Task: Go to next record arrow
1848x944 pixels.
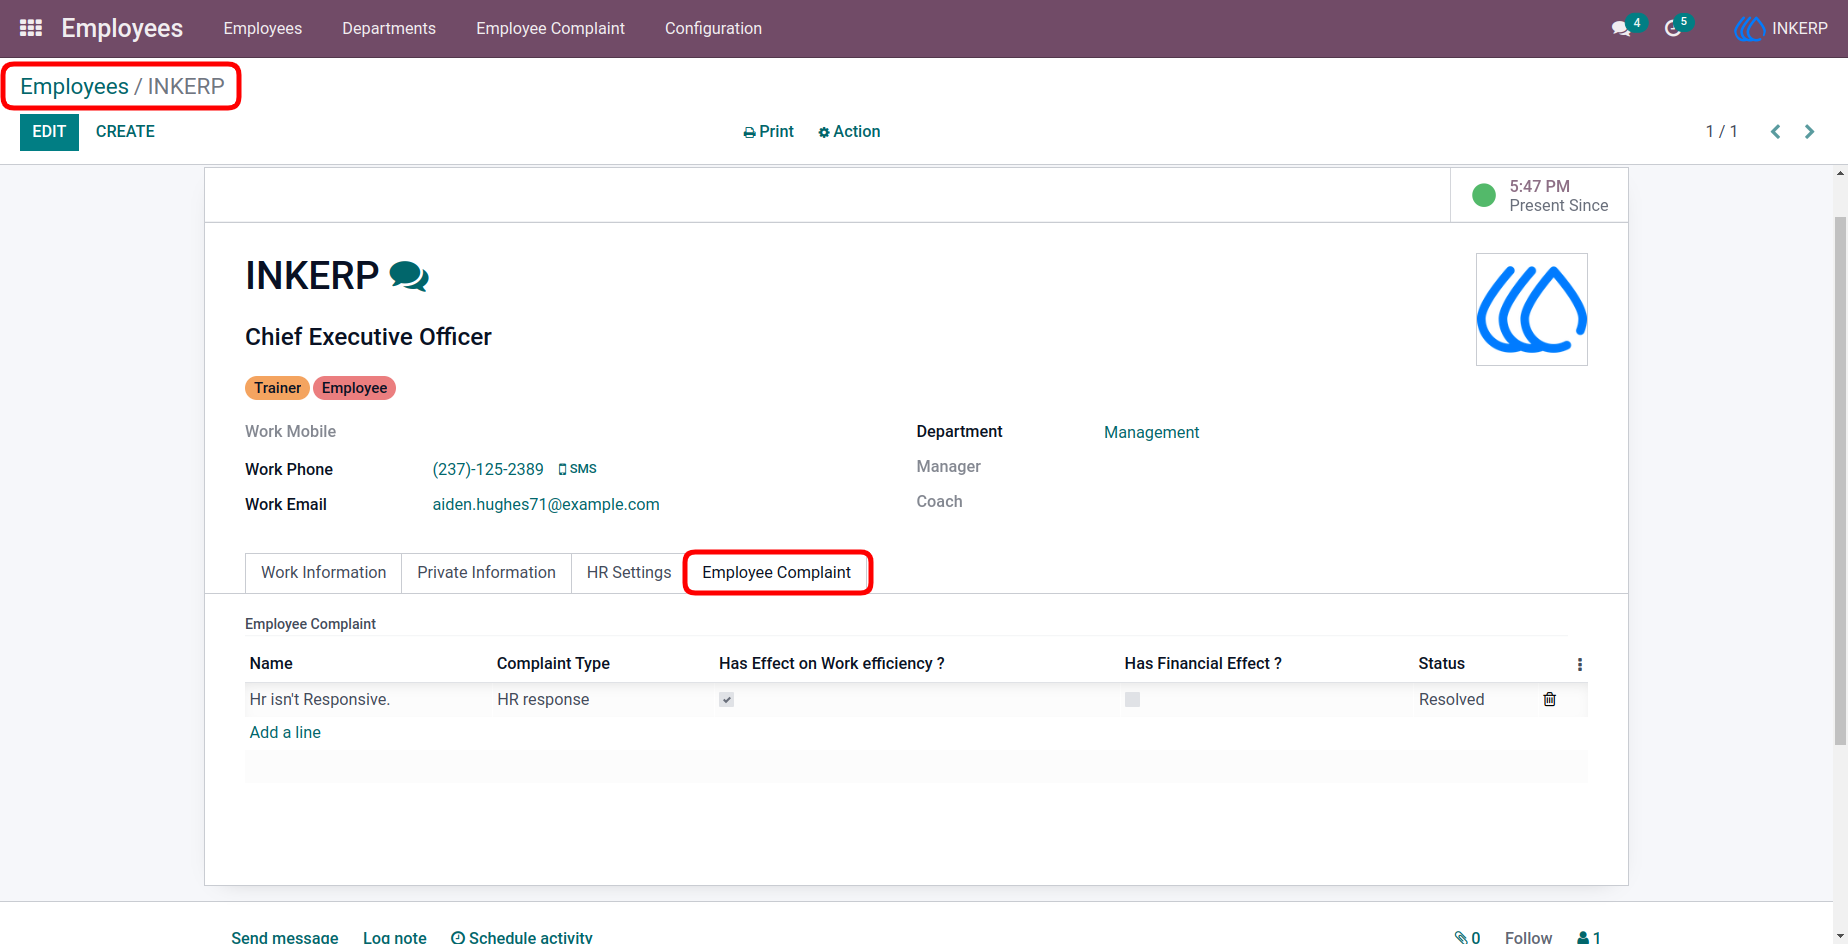Action: (x=1809, y=132)
